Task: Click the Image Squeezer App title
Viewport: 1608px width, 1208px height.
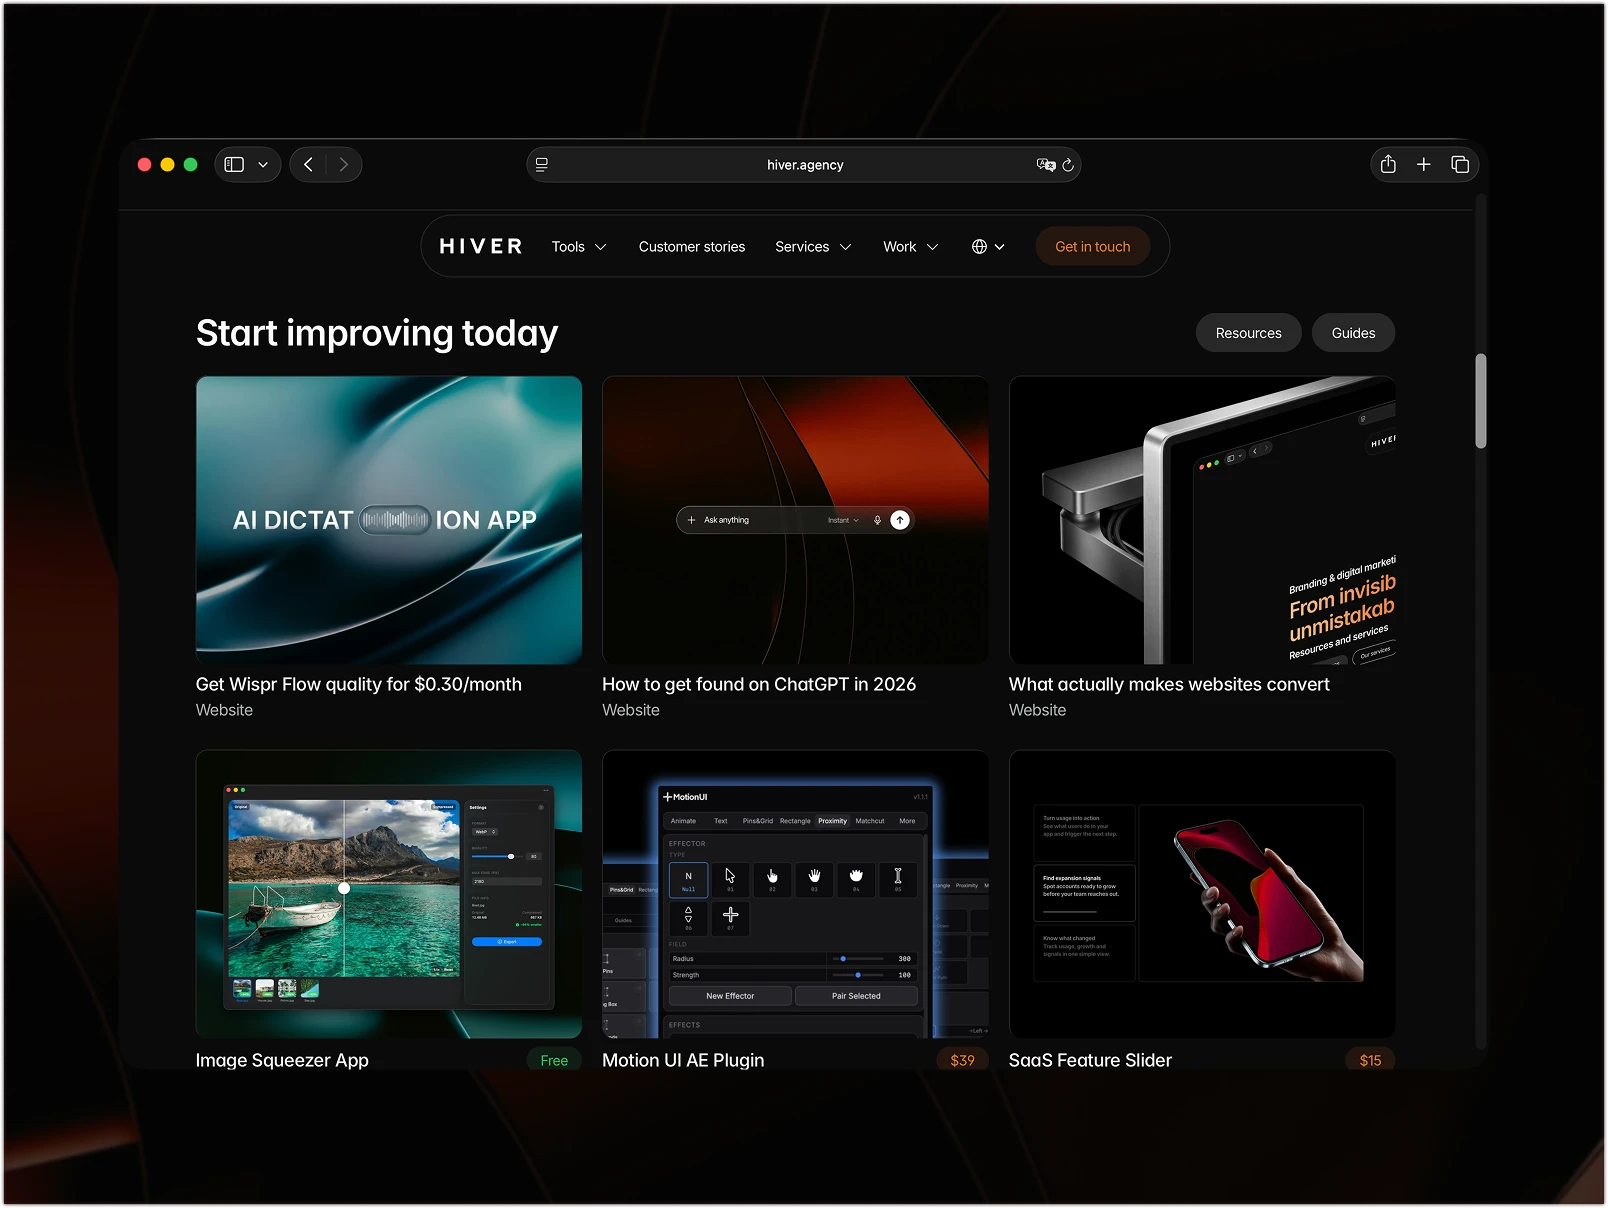Action: click(282, 1060)
